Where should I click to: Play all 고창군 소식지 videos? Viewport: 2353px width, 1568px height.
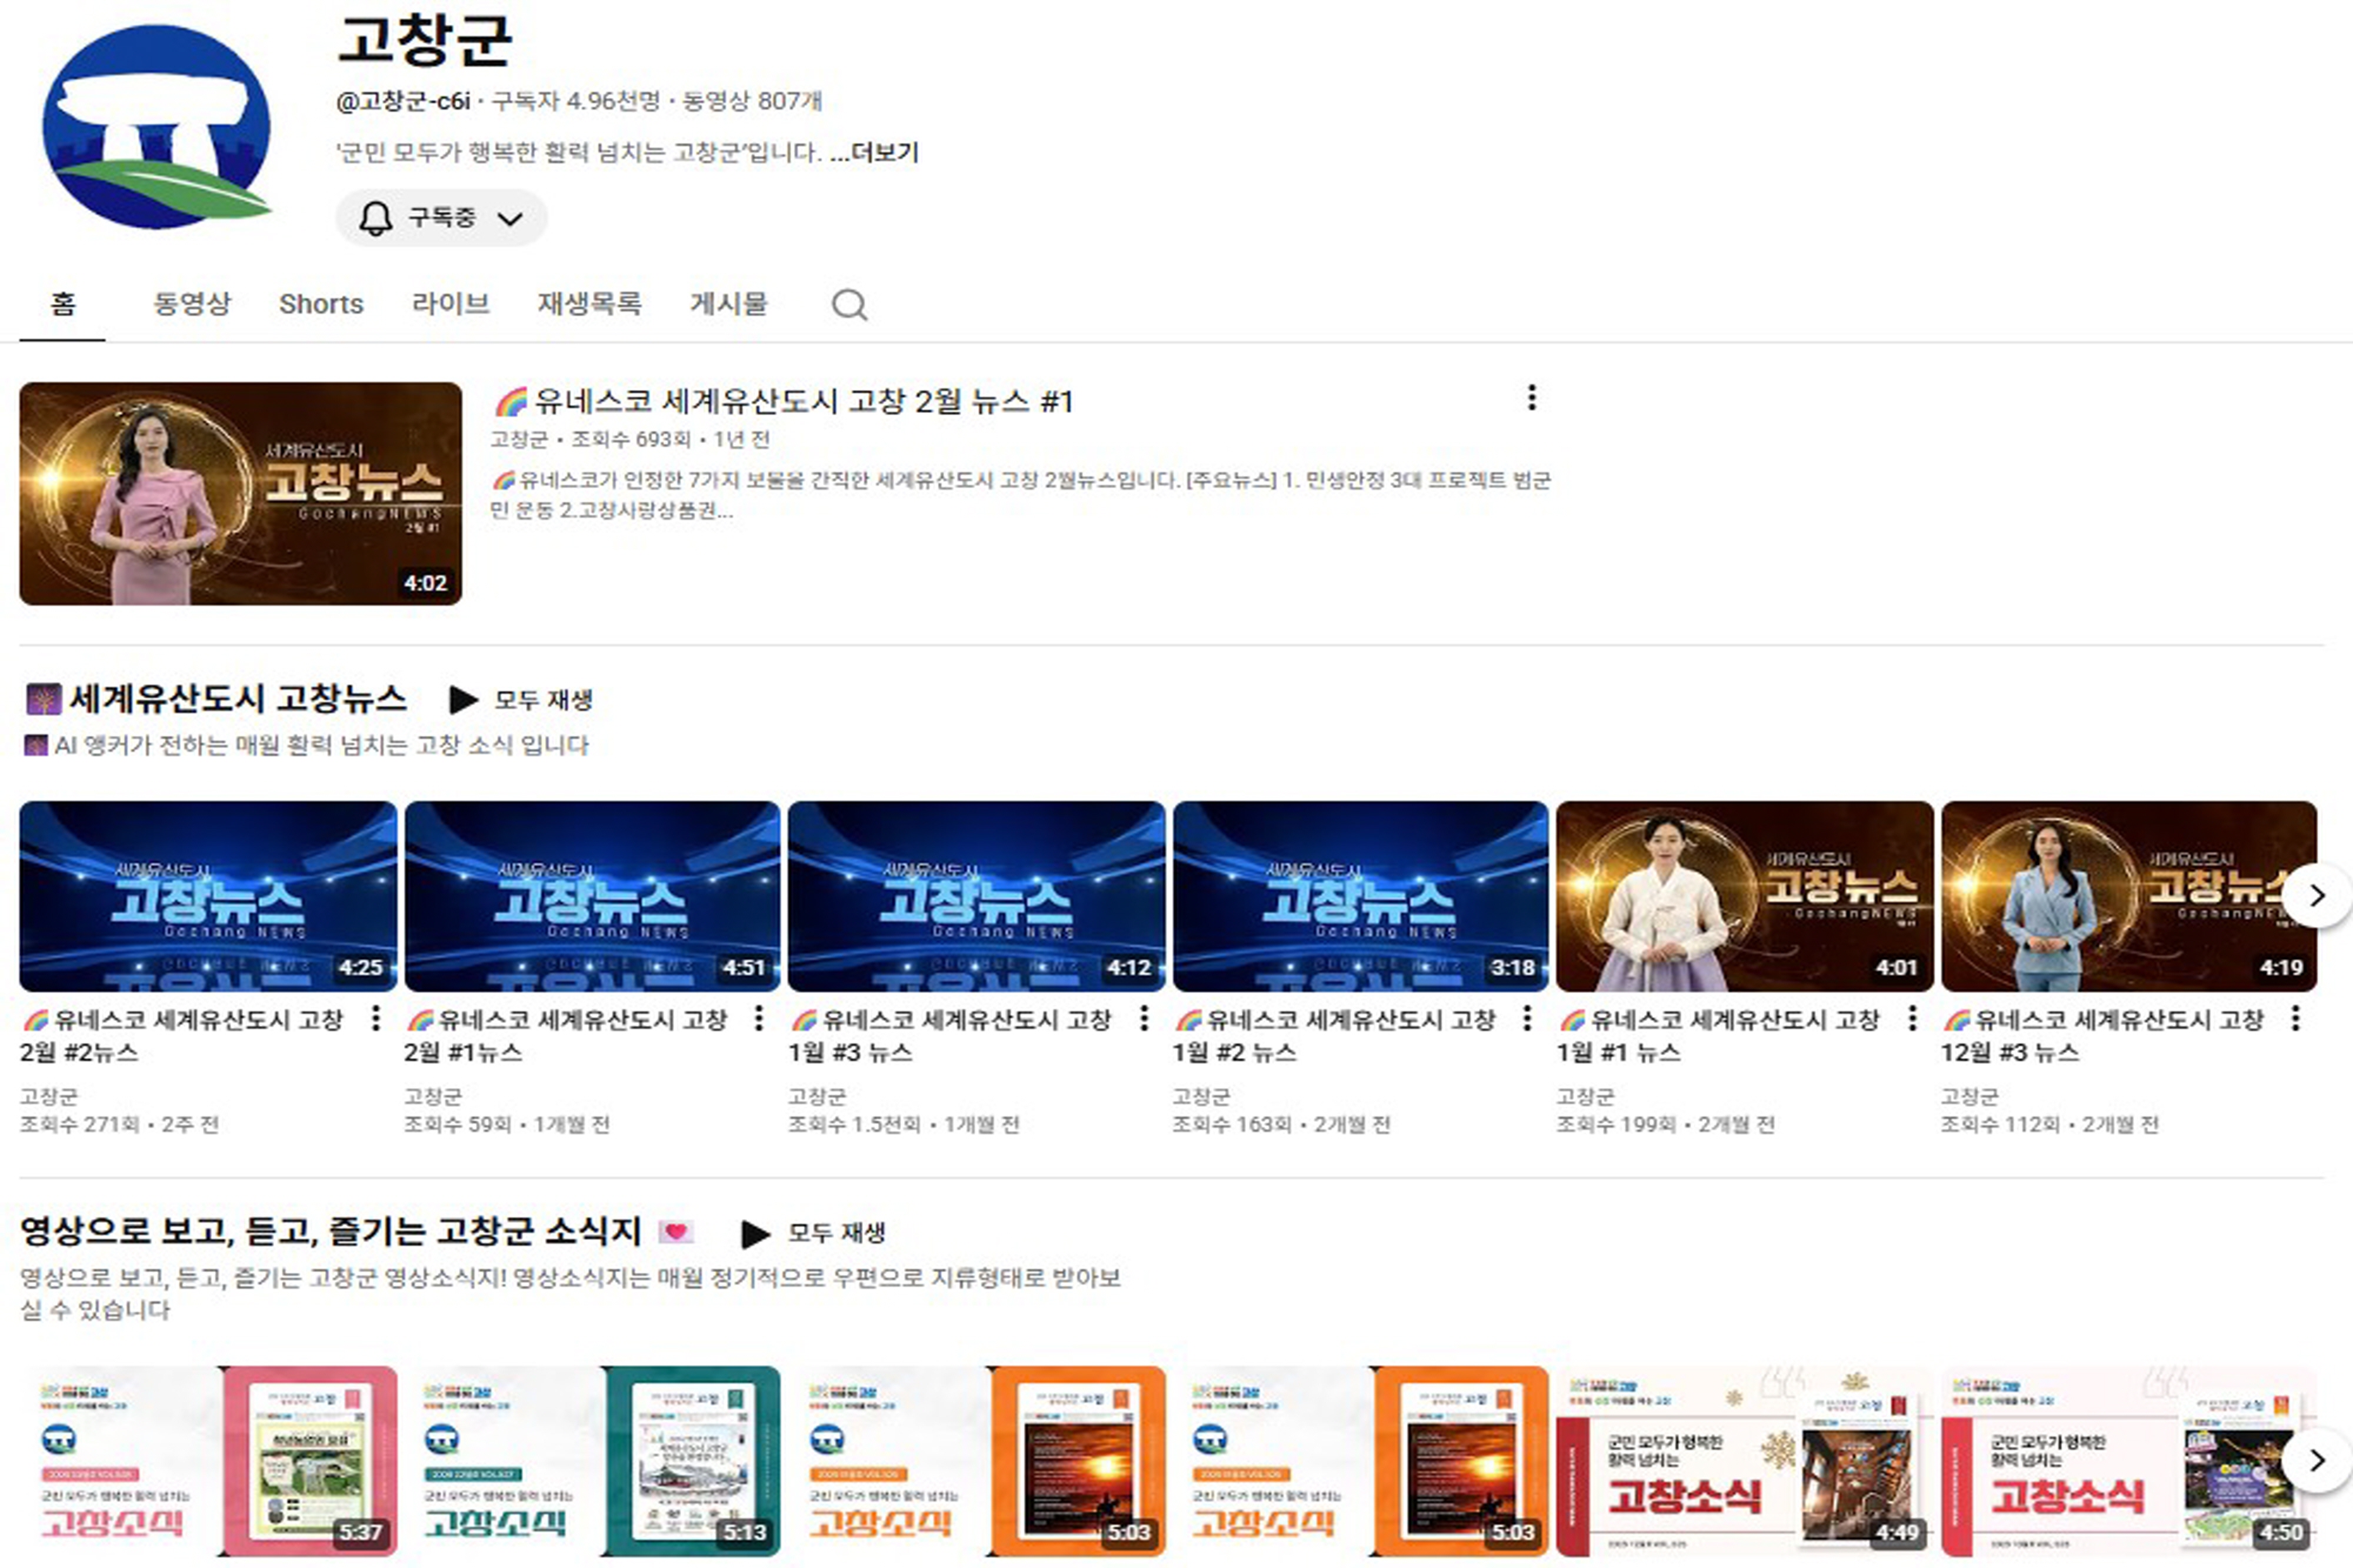pos(813,1233)
